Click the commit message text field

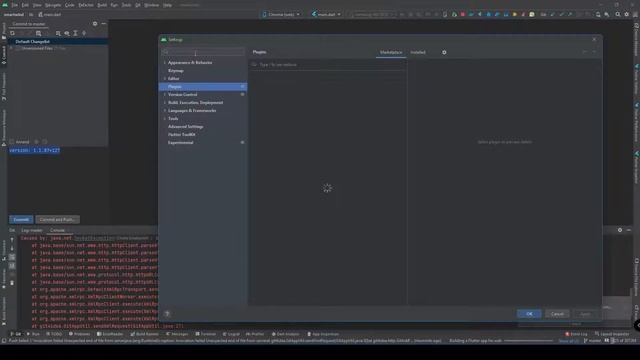tap(58, 180)
